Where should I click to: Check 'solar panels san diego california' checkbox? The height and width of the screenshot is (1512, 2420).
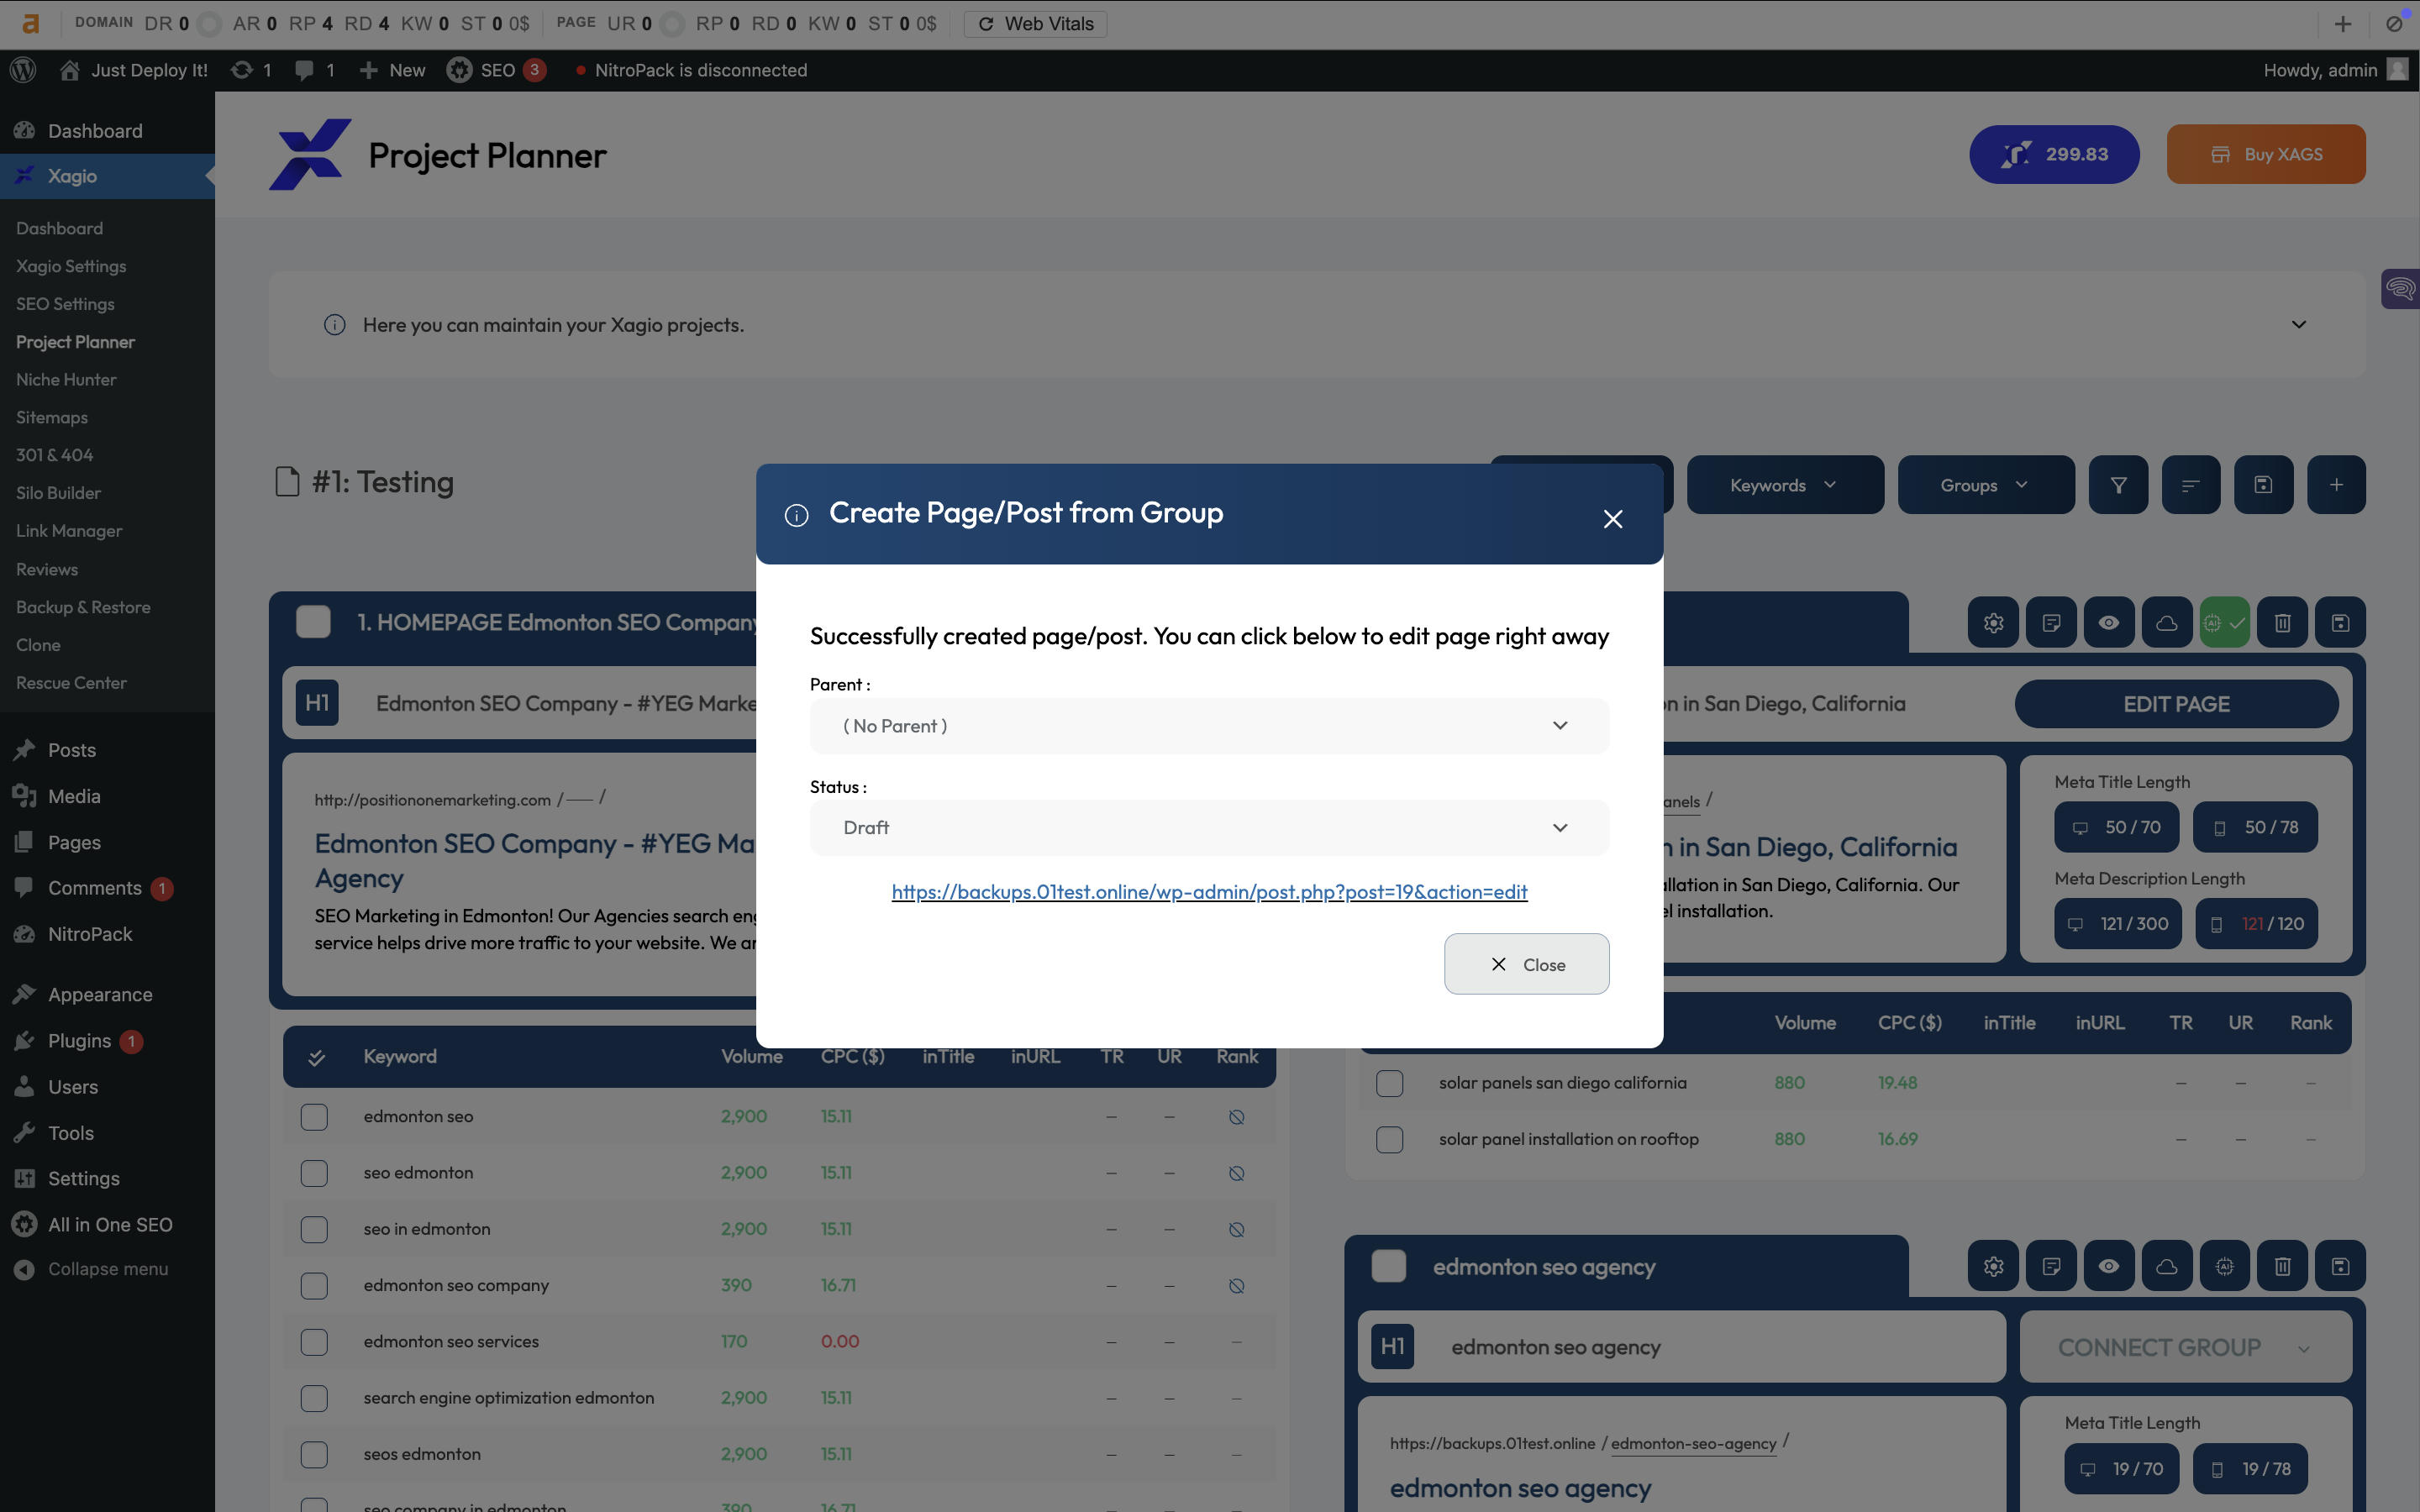[1389, 1083]
